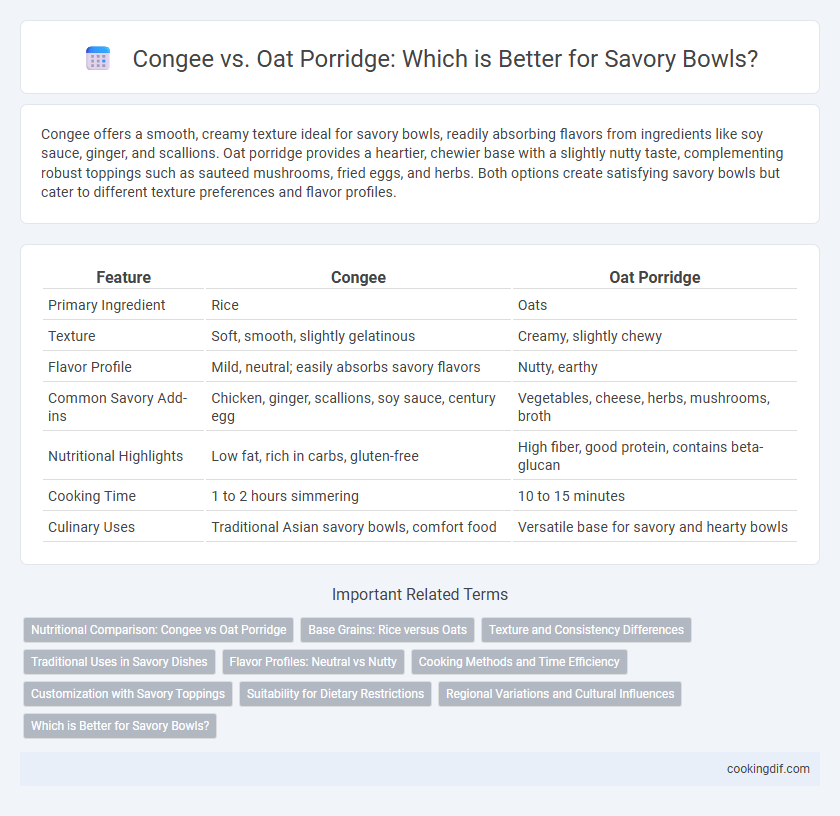840x816 pixels.
Task: Select 'Texture and Consistency Differences' tag
Action: pyautogui.click(x=586, y=630)
